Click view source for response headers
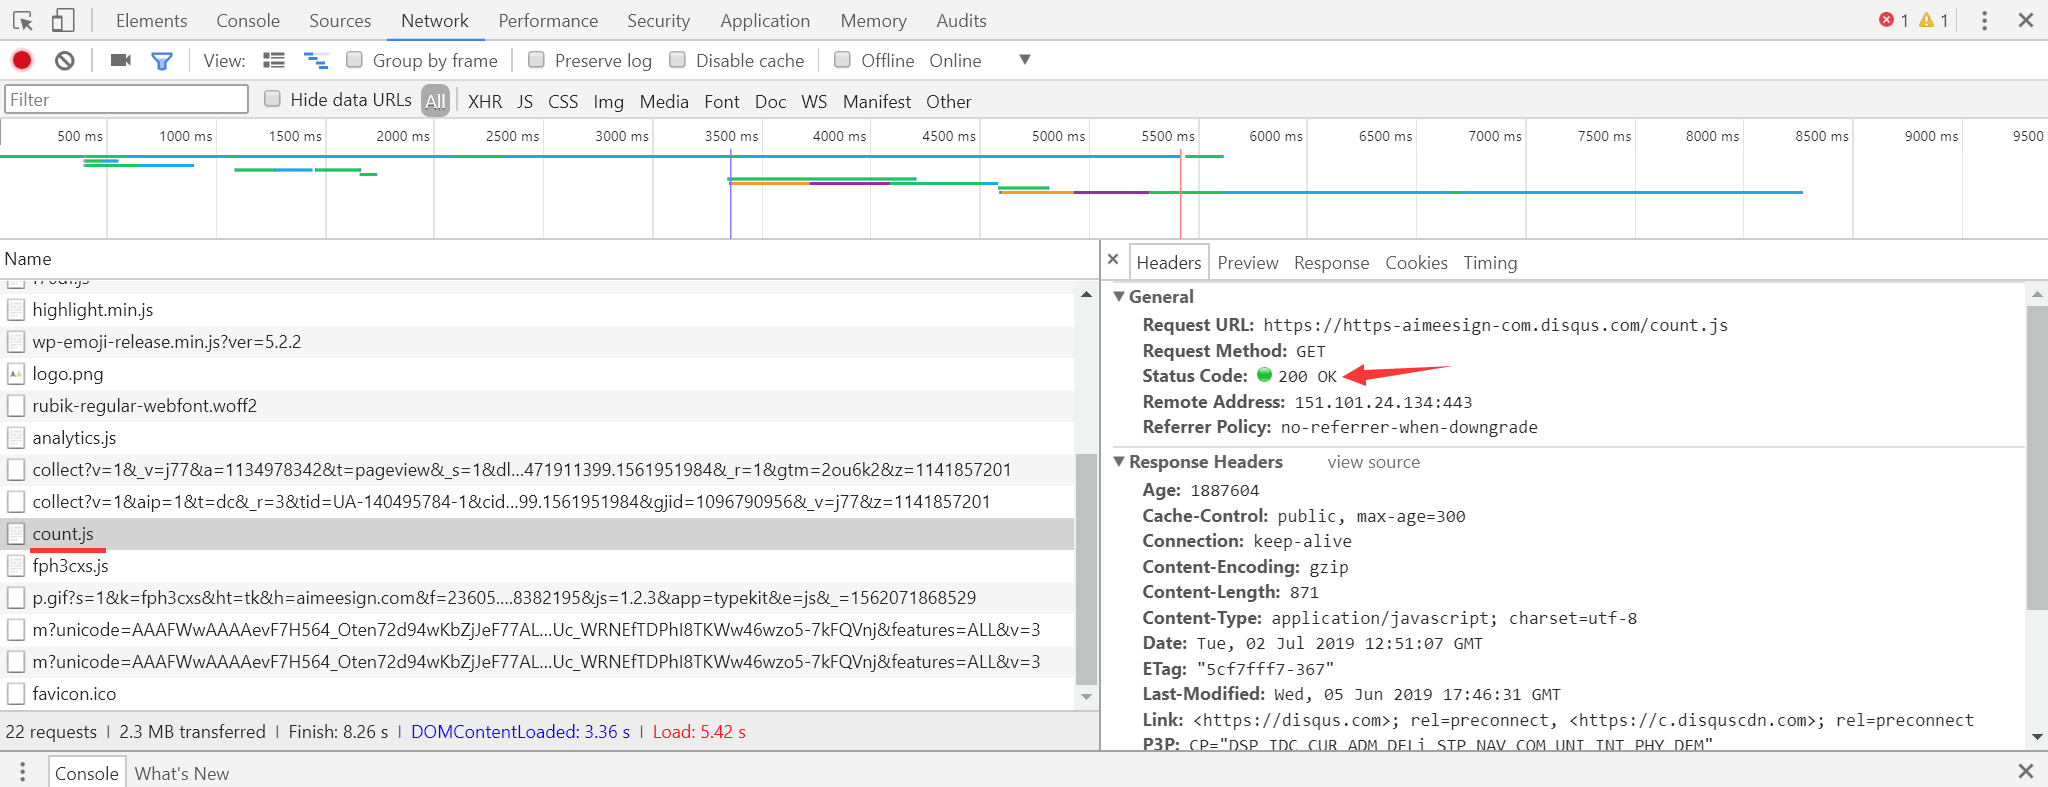Viewport: 2048px width, 787px height. [x=1373, y=462]
